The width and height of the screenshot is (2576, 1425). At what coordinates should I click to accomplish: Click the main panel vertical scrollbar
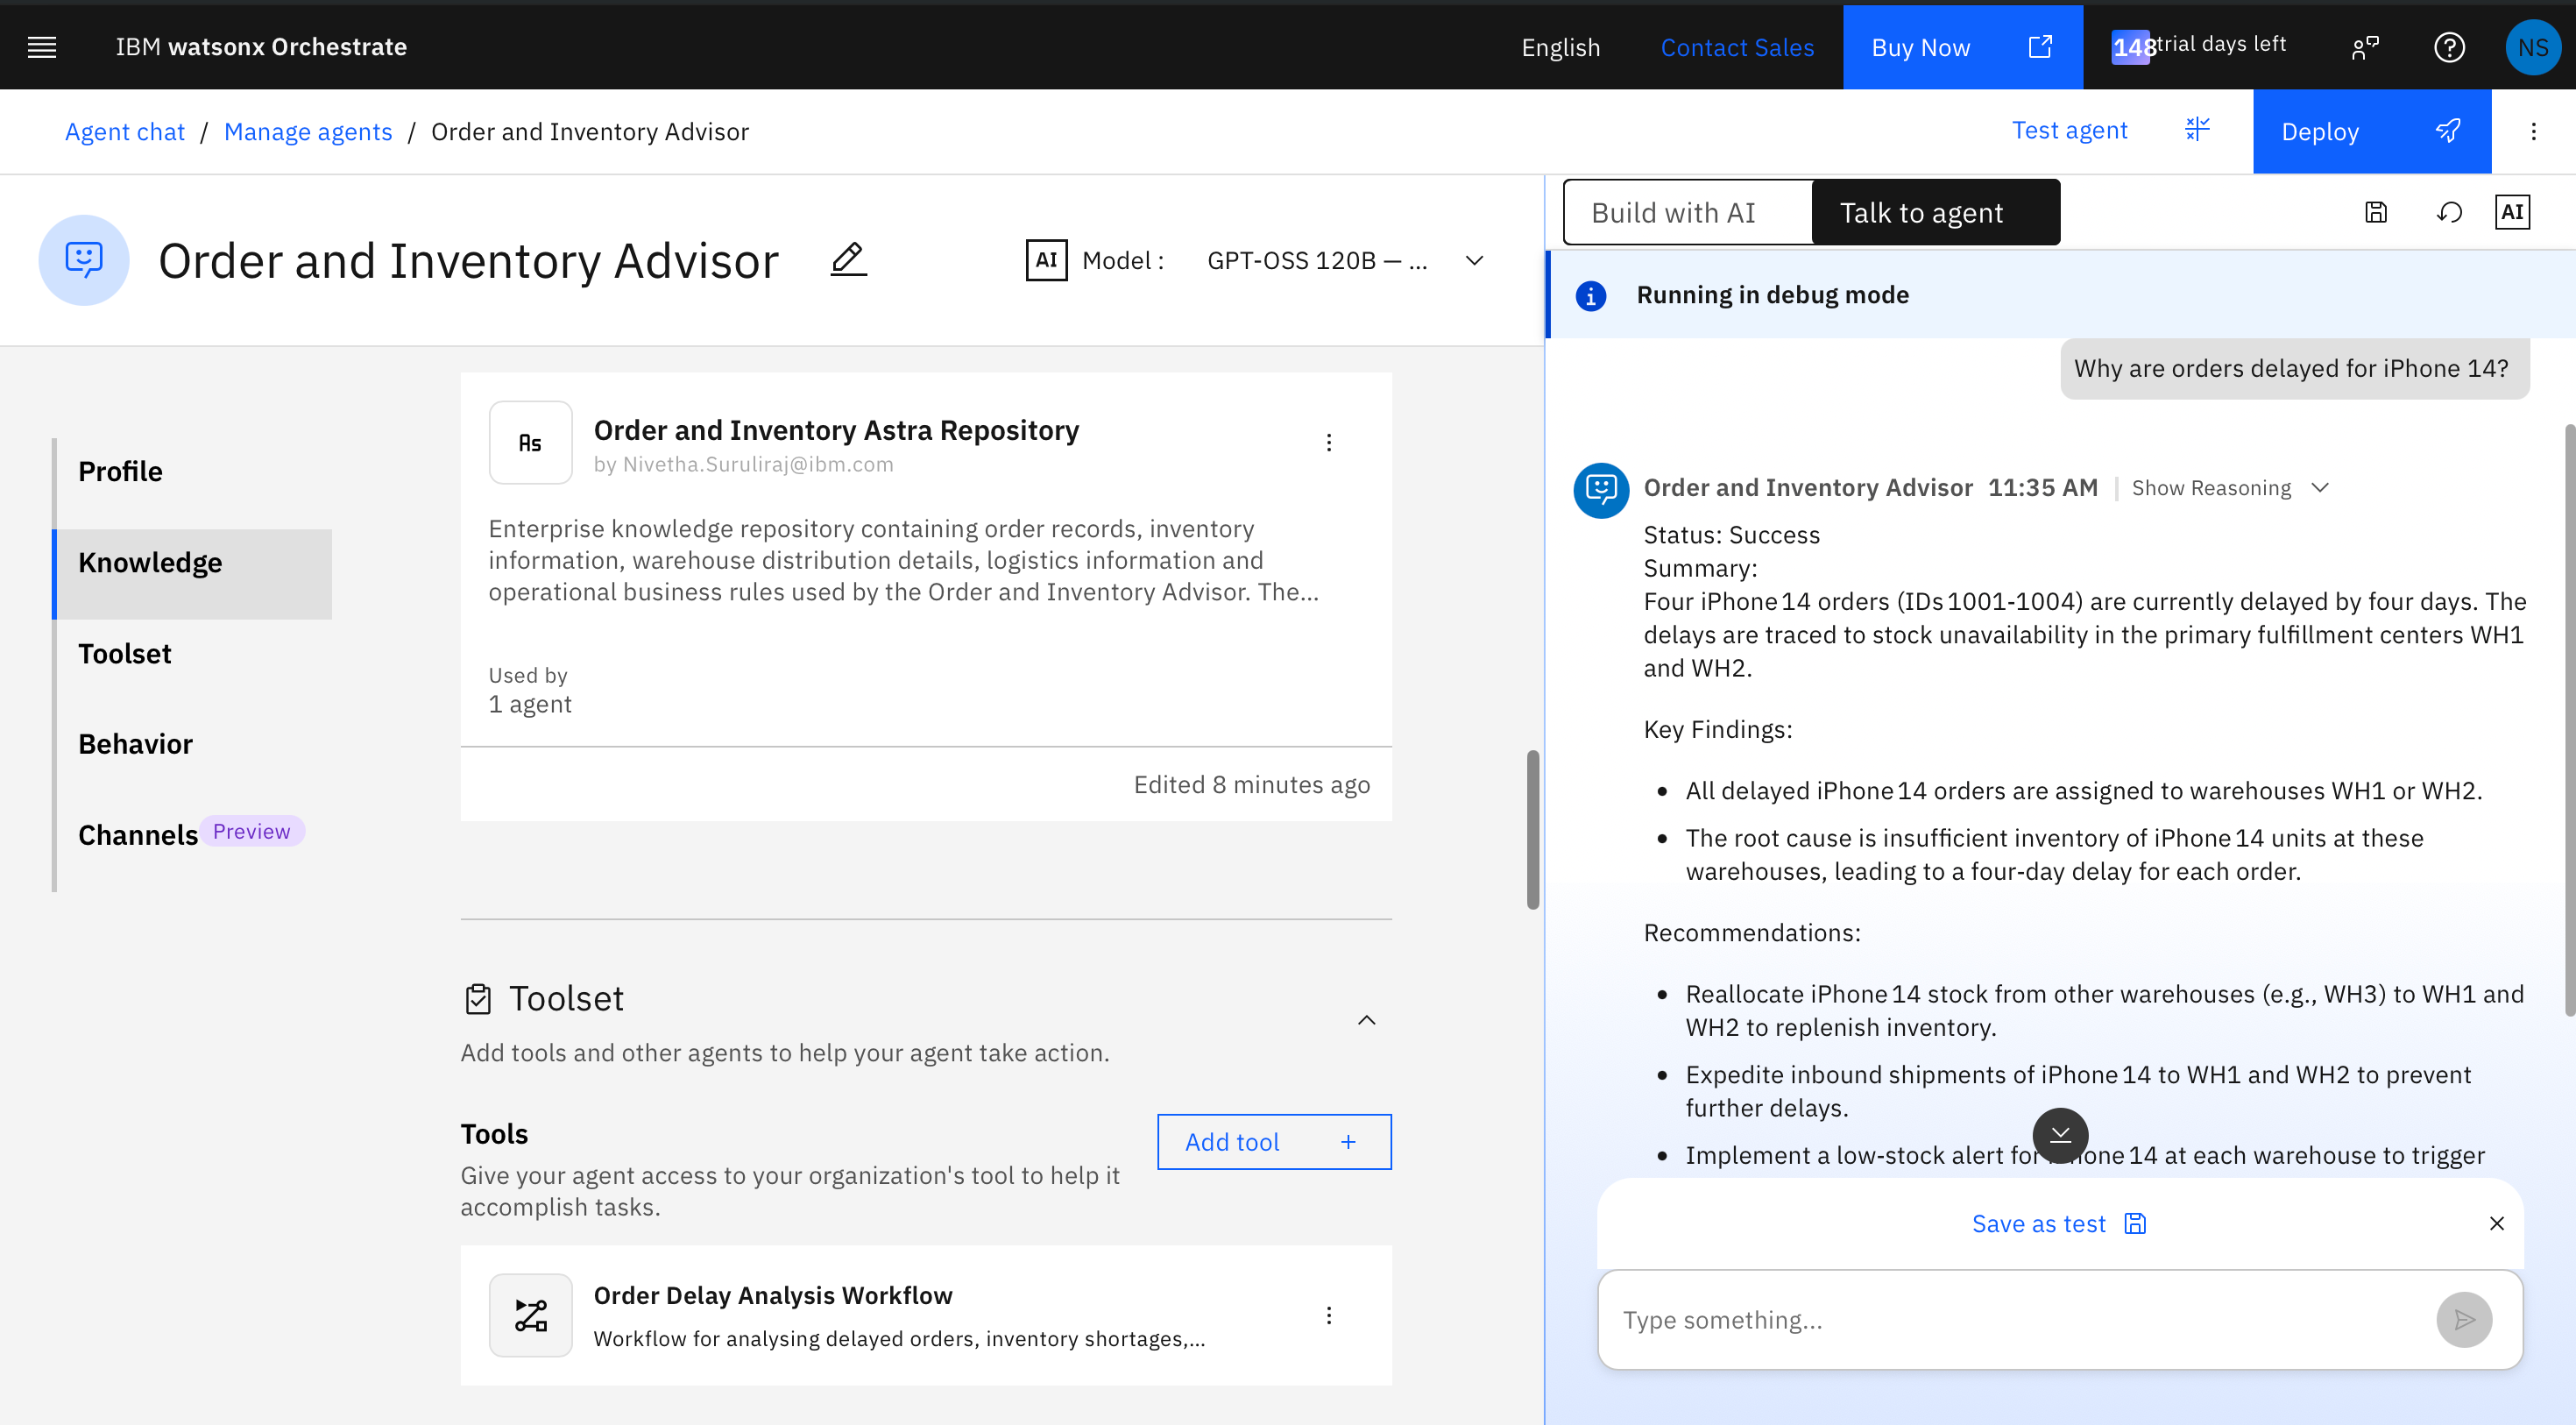pyautogui.click(x=1532, y=829)
